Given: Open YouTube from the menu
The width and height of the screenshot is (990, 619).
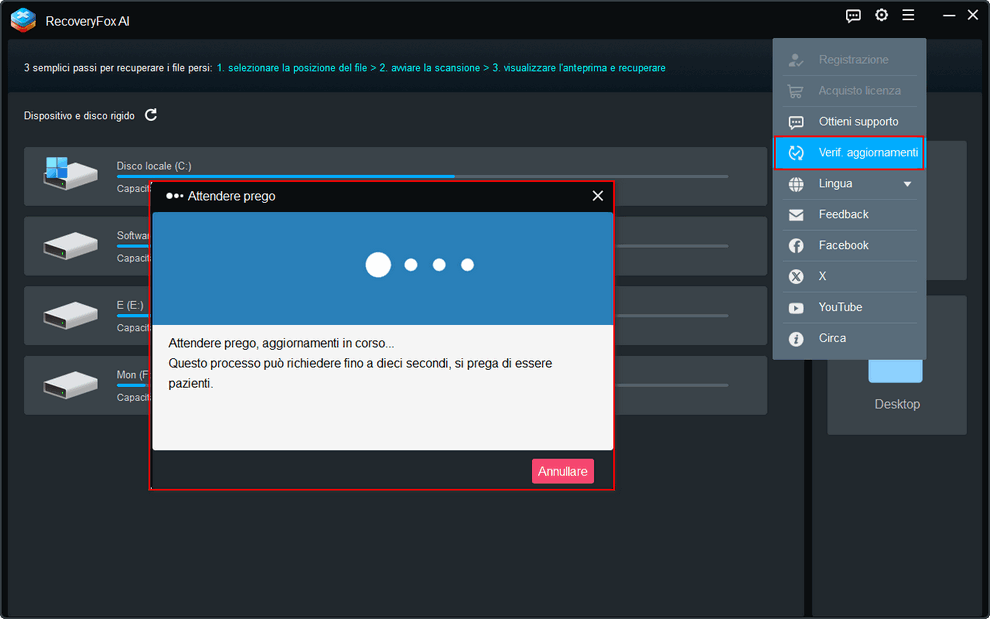Looking at the screenshot, I should click(850, 307).
